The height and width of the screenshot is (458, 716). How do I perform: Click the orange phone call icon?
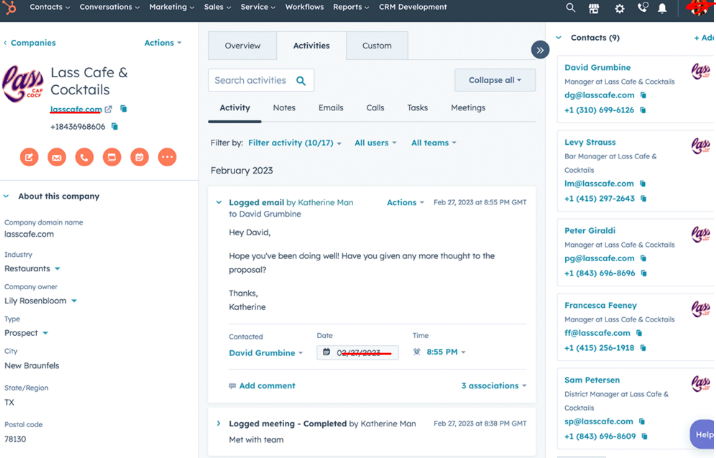pyautogui.click(x=84, y=157)
